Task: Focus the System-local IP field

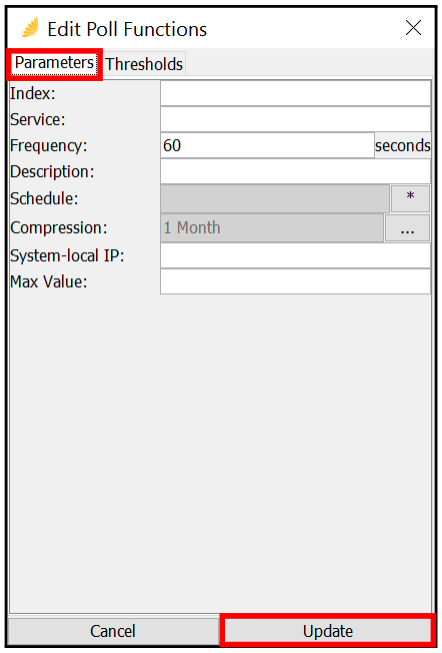Action: coord(295,256)
